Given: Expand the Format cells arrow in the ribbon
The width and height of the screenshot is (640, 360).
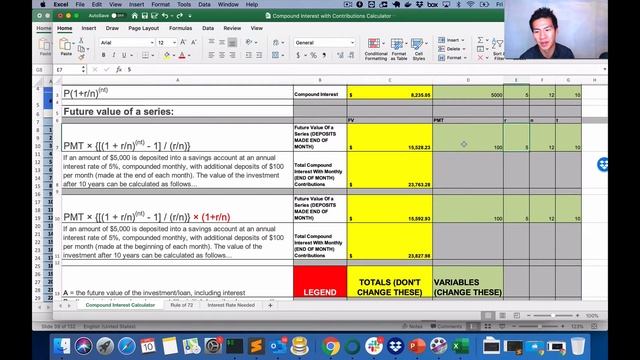Looking at the screenshot, I should pos(464,58).
